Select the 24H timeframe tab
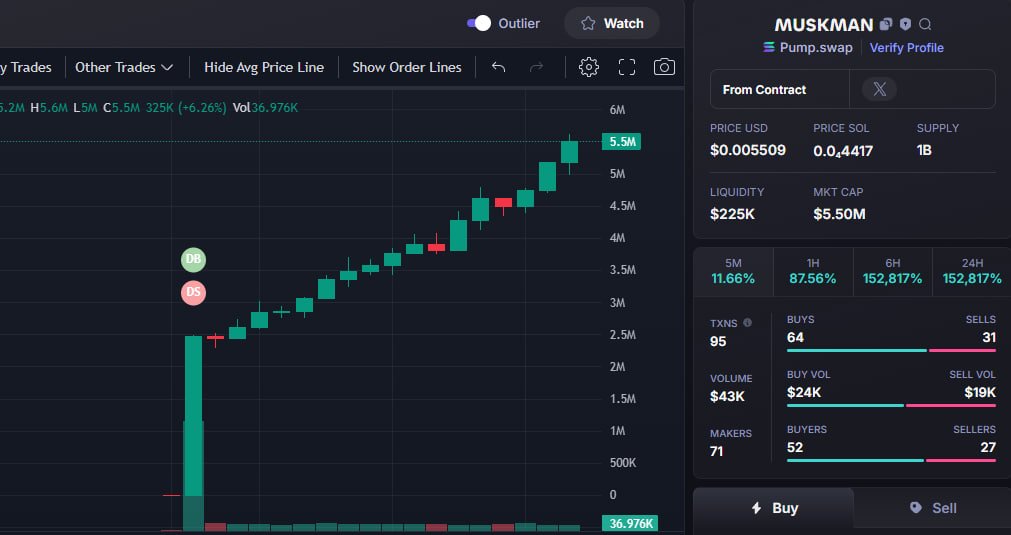 tap(972, 271)
